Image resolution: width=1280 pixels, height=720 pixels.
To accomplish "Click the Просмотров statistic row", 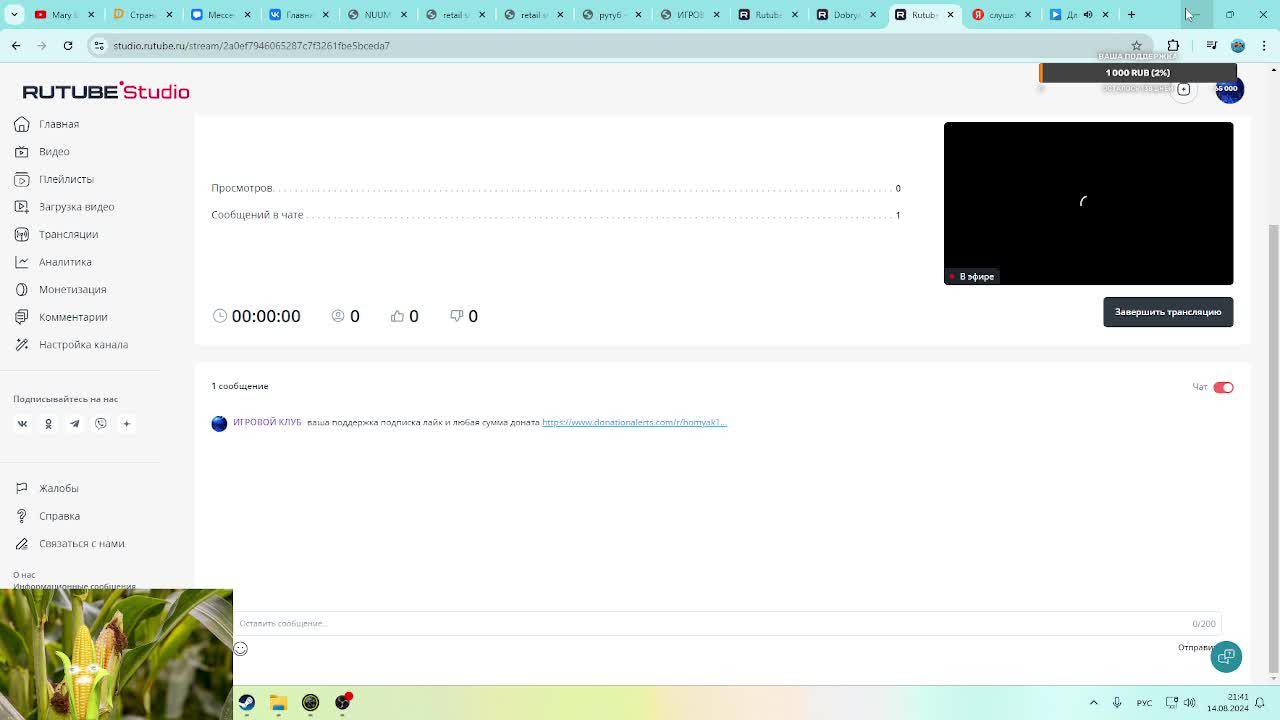I will click(x=556, y=188).
